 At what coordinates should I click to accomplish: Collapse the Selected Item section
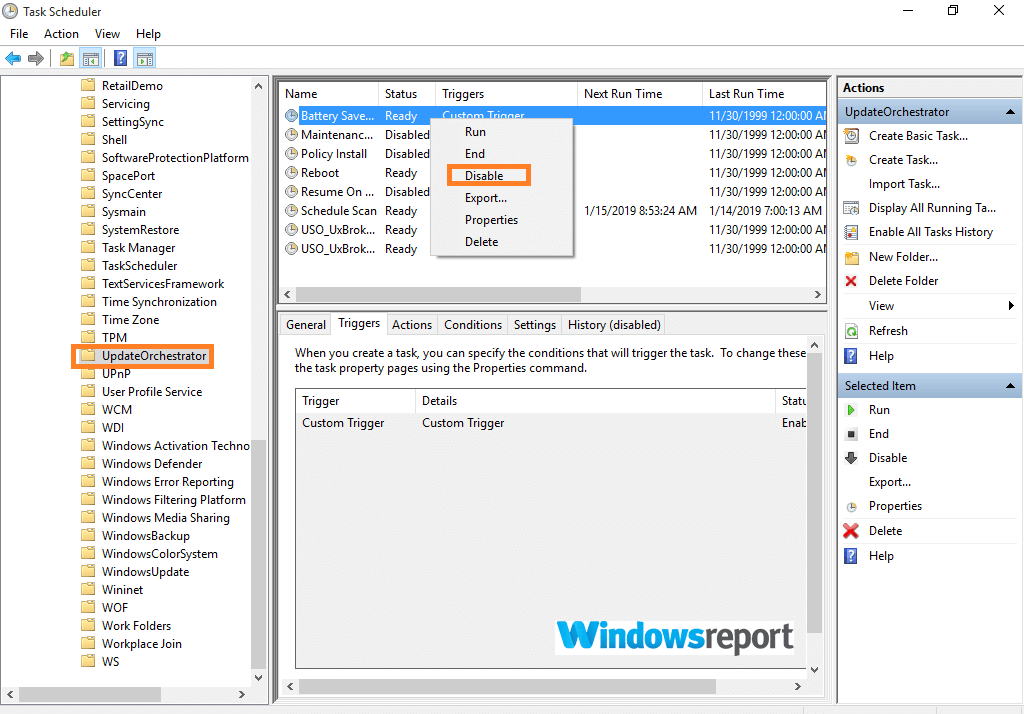click(x=1010, y=386)
